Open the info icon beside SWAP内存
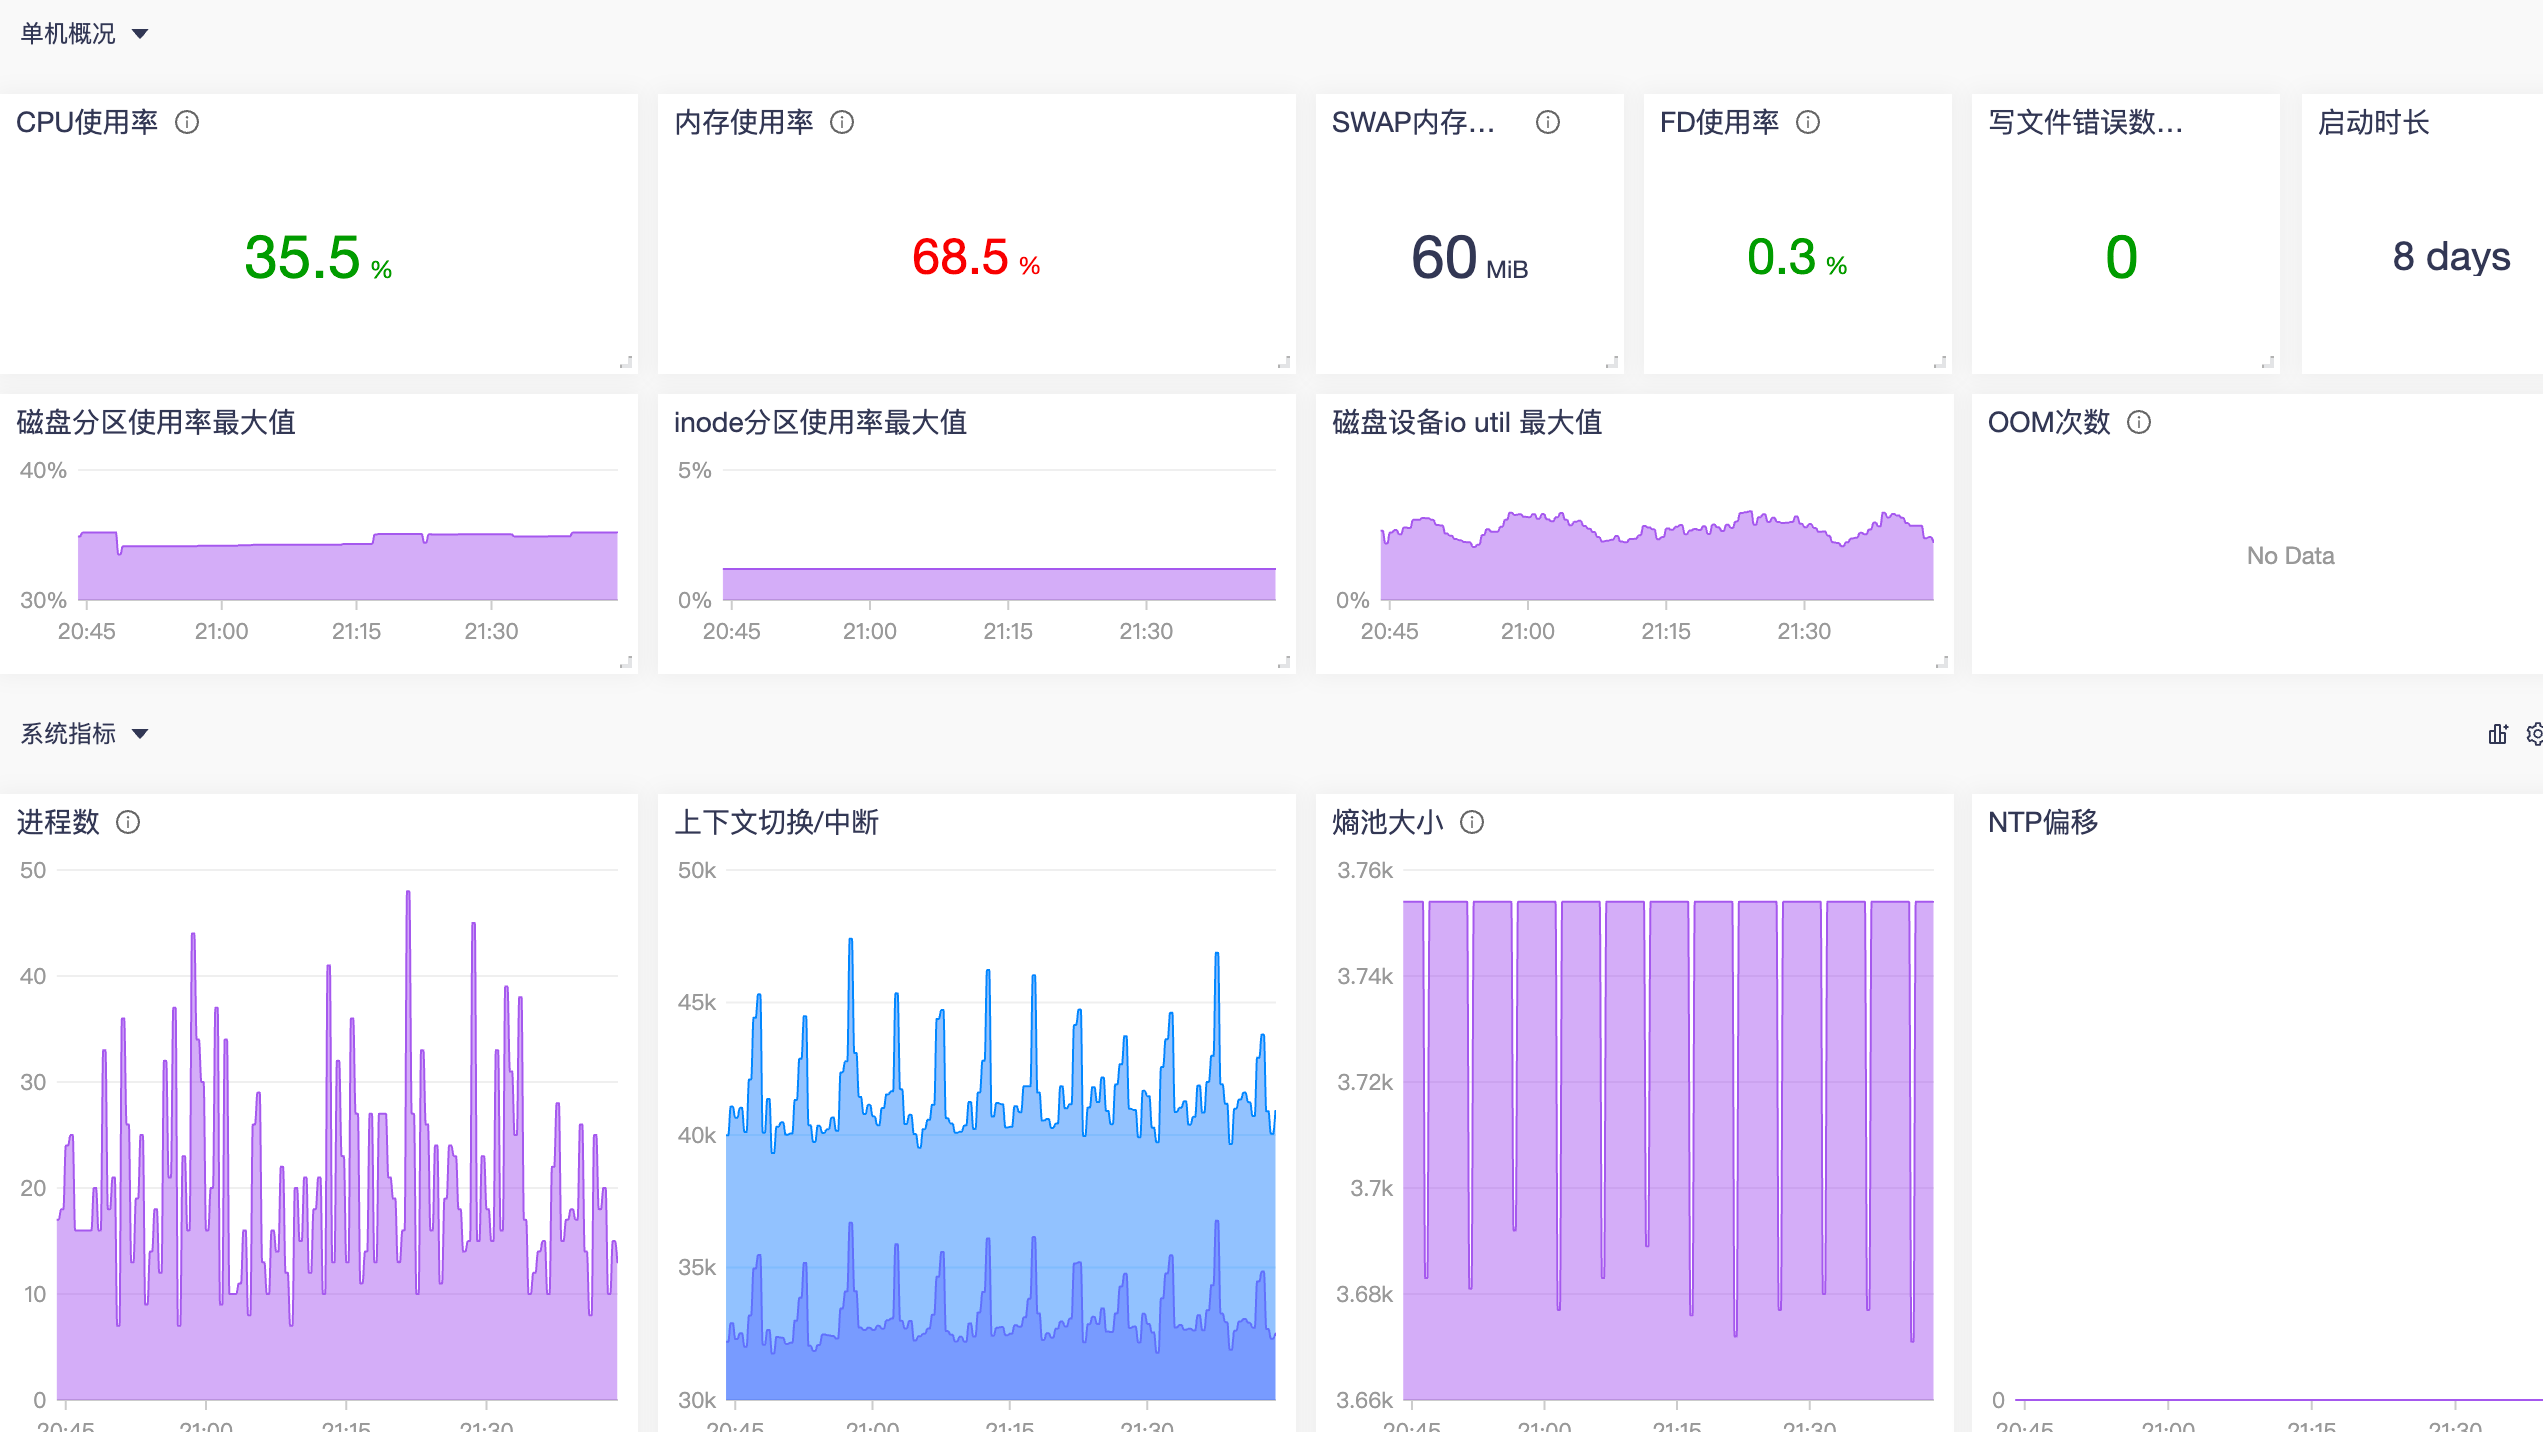This screenshot has width=2543, height=1432. pos(1548,122)
